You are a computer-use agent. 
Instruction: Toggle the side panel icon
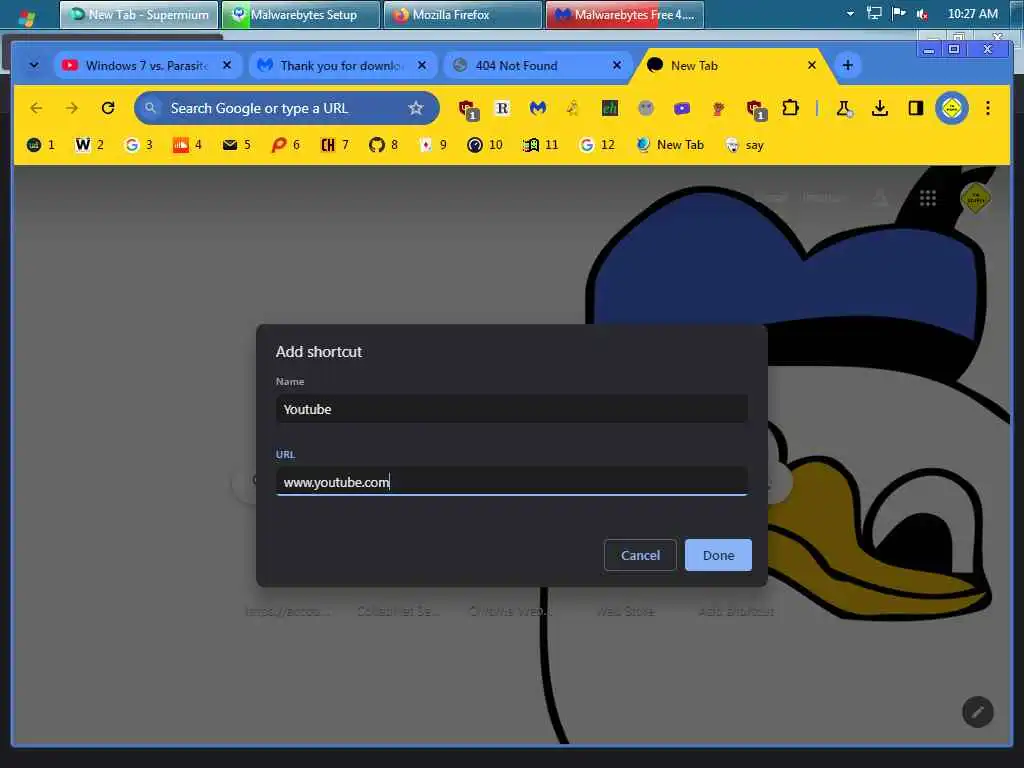tap(916, 108)
